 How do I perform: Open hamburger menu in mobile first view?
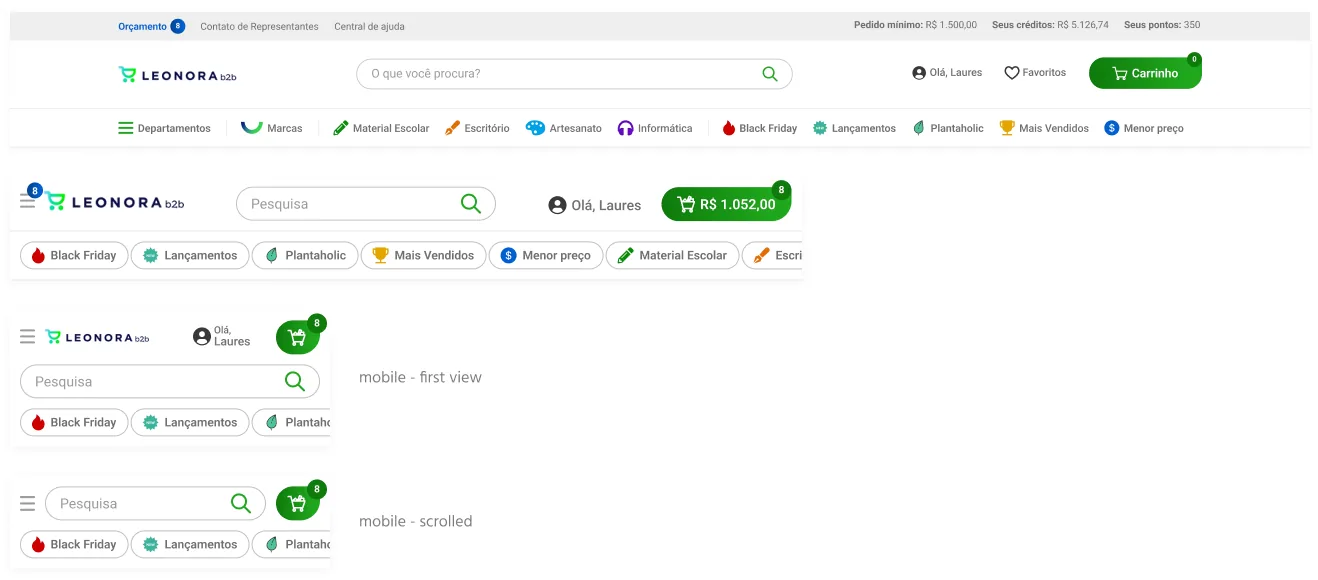[28, 337]
